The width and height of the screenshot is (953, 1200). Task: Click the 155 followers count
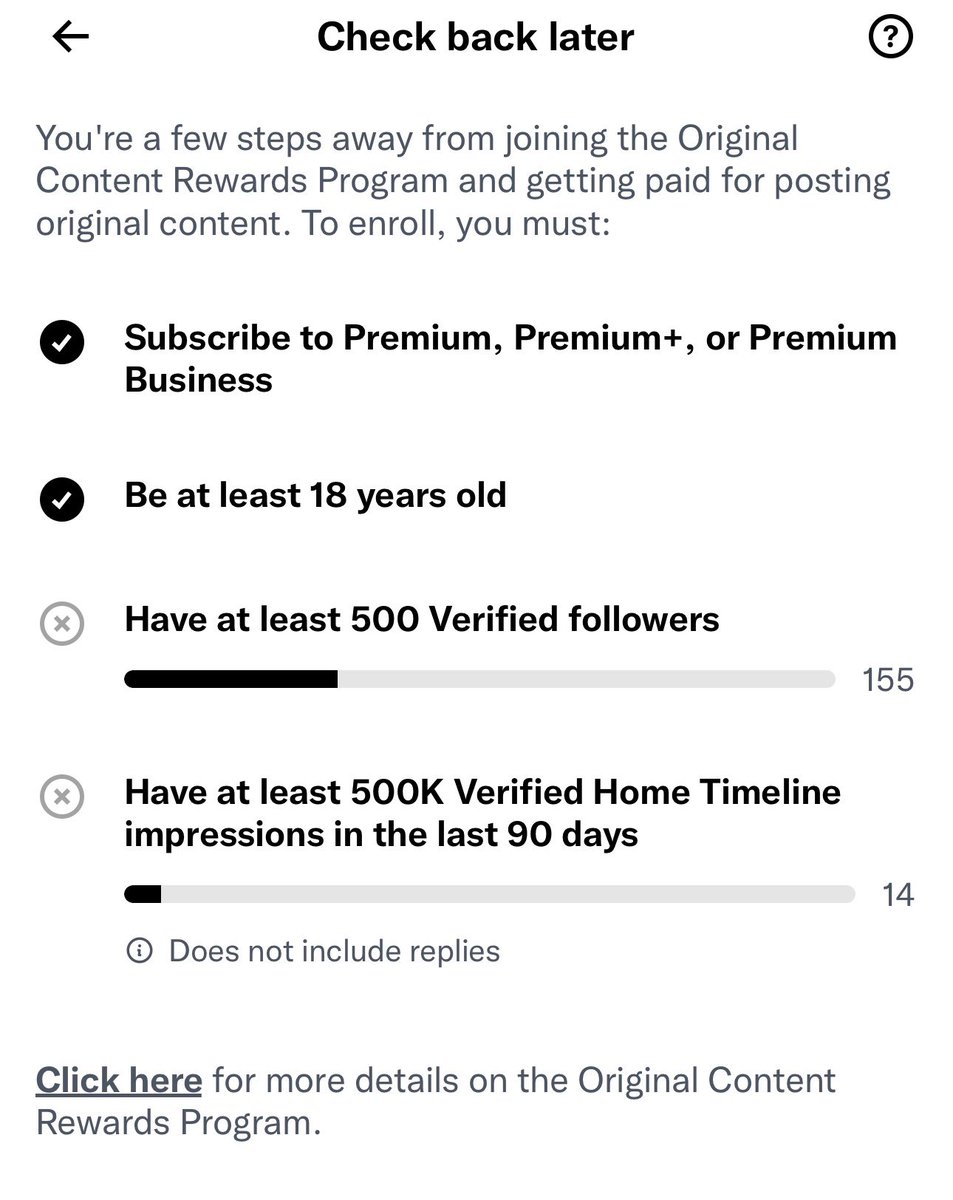click(x=888, y=680)
